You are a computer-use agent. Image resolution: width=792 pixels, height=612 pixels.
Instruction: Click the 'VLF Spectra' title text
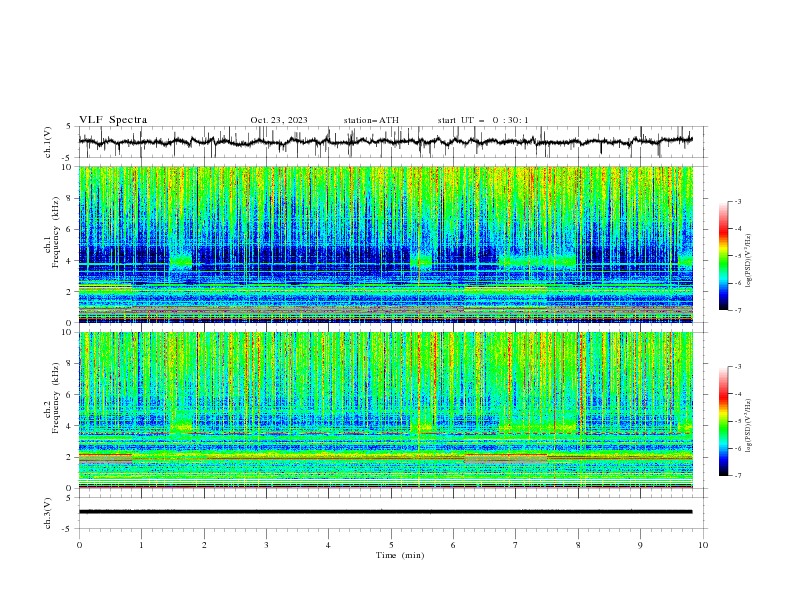(113, 120)
